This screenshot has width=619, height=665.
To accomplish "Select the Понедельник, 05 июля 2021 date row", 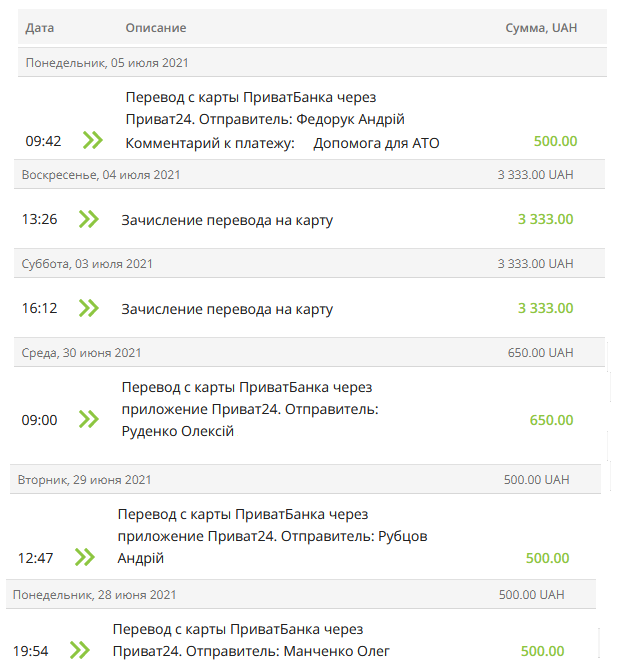I will pos(107,63).
